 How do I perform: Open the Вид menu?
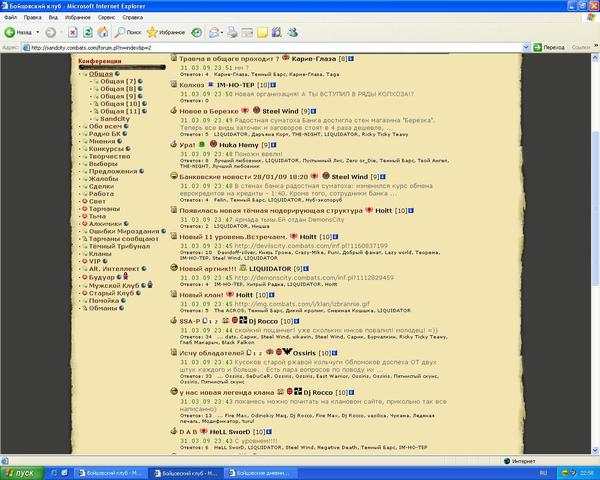(53, 18)
